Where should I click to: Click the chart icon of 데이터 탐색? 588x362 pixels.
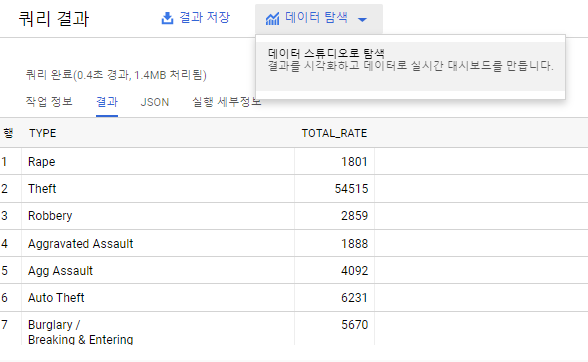point(272,18)
